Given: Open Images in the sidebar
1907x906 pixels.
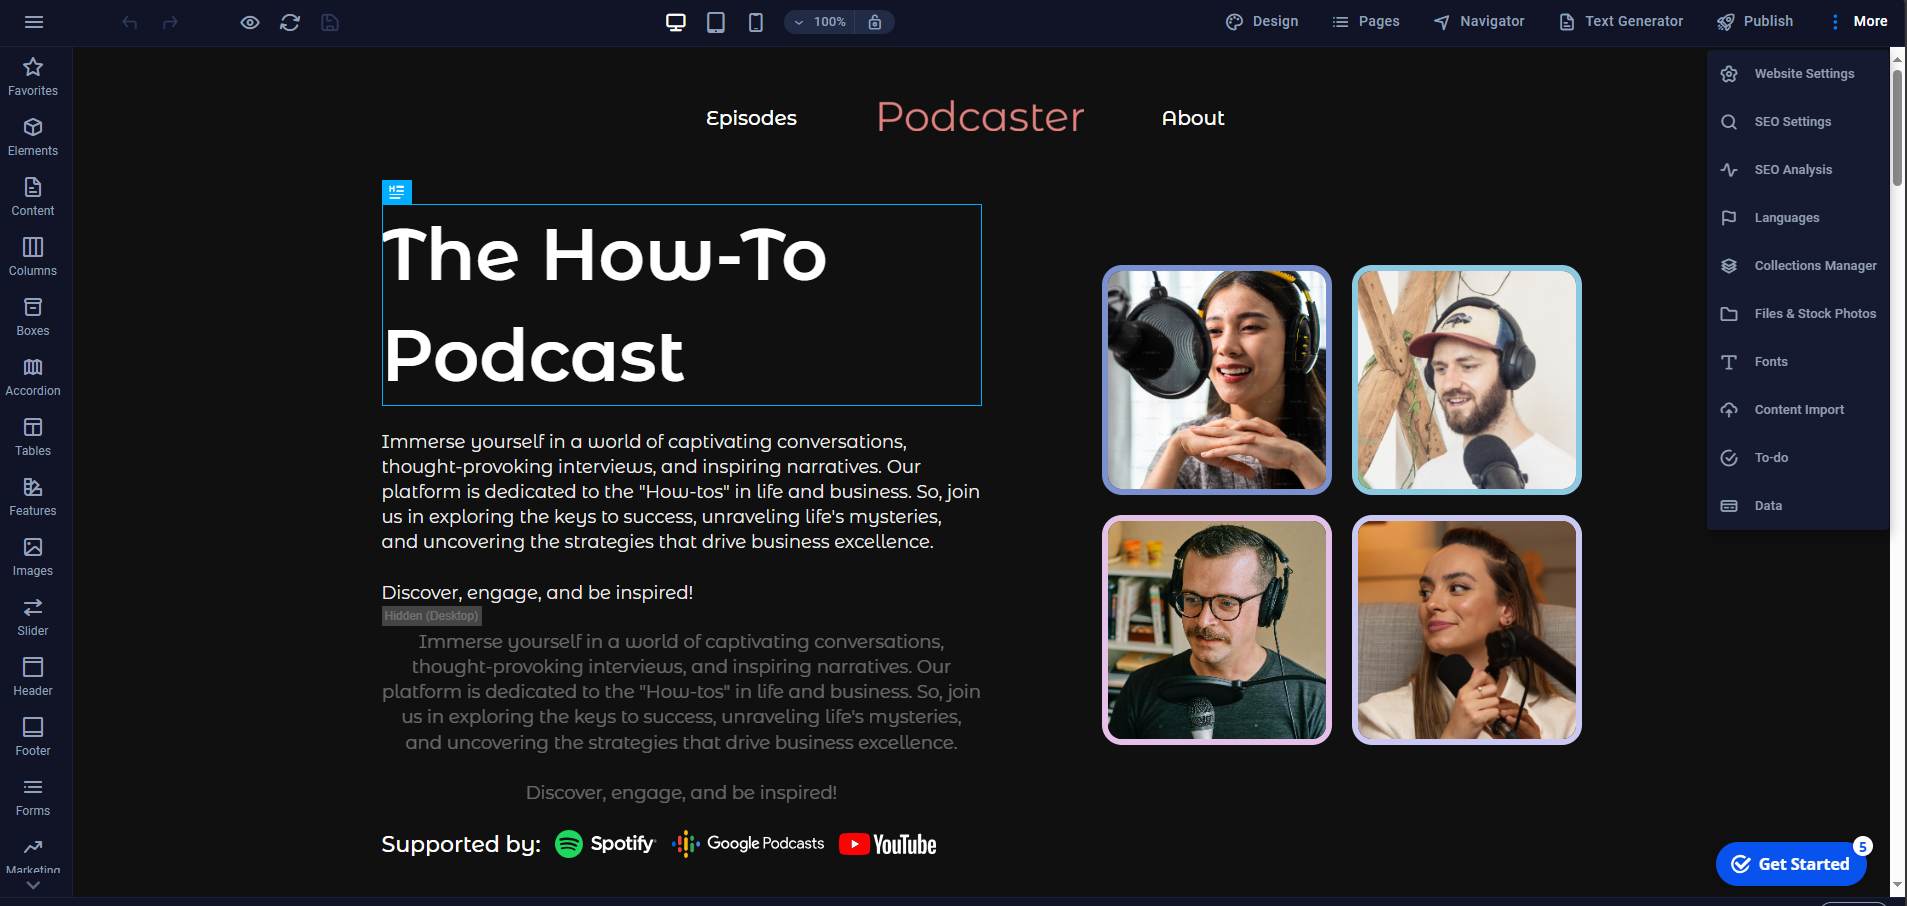Looking at the screenshot, I should pos(33,557).
